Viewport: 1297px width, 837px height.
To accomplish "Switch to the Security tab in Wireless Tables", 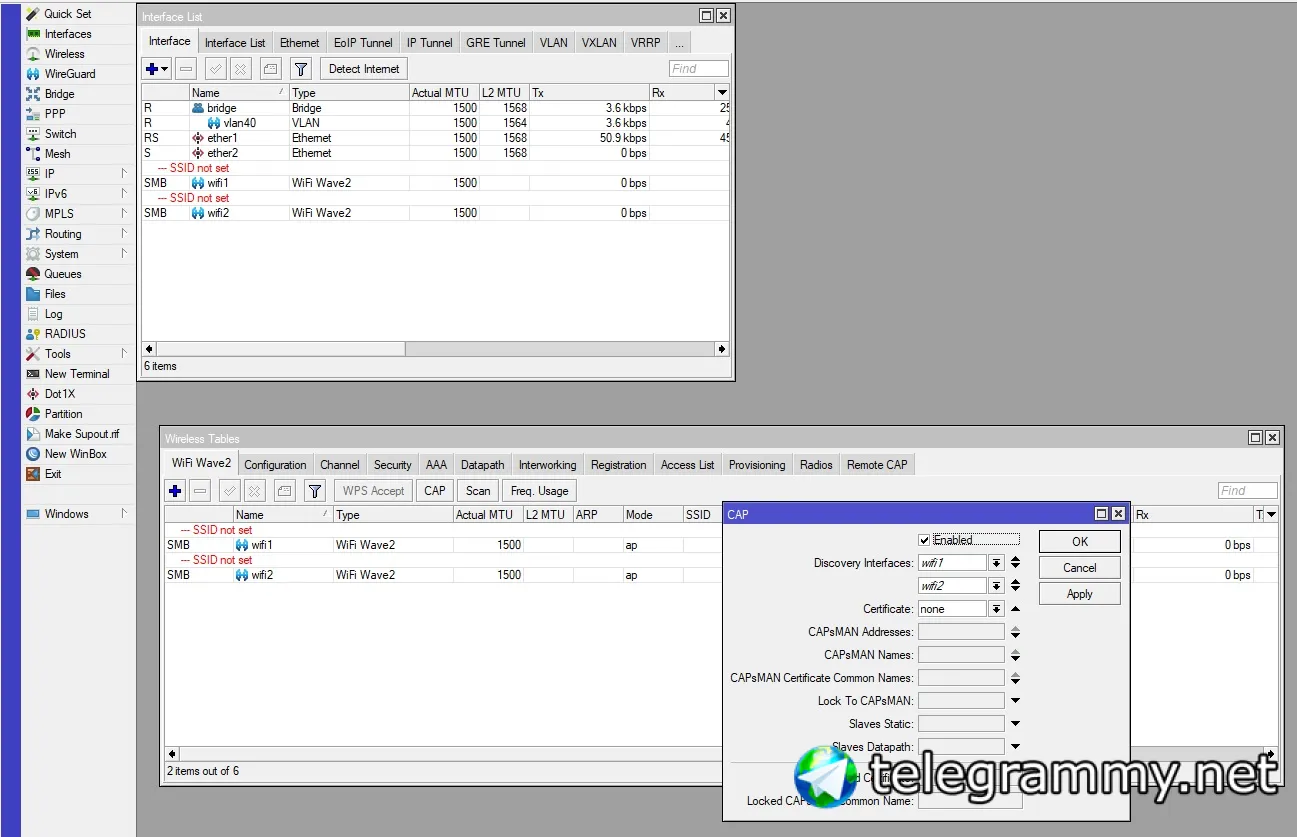I will [x=393, y=465].
